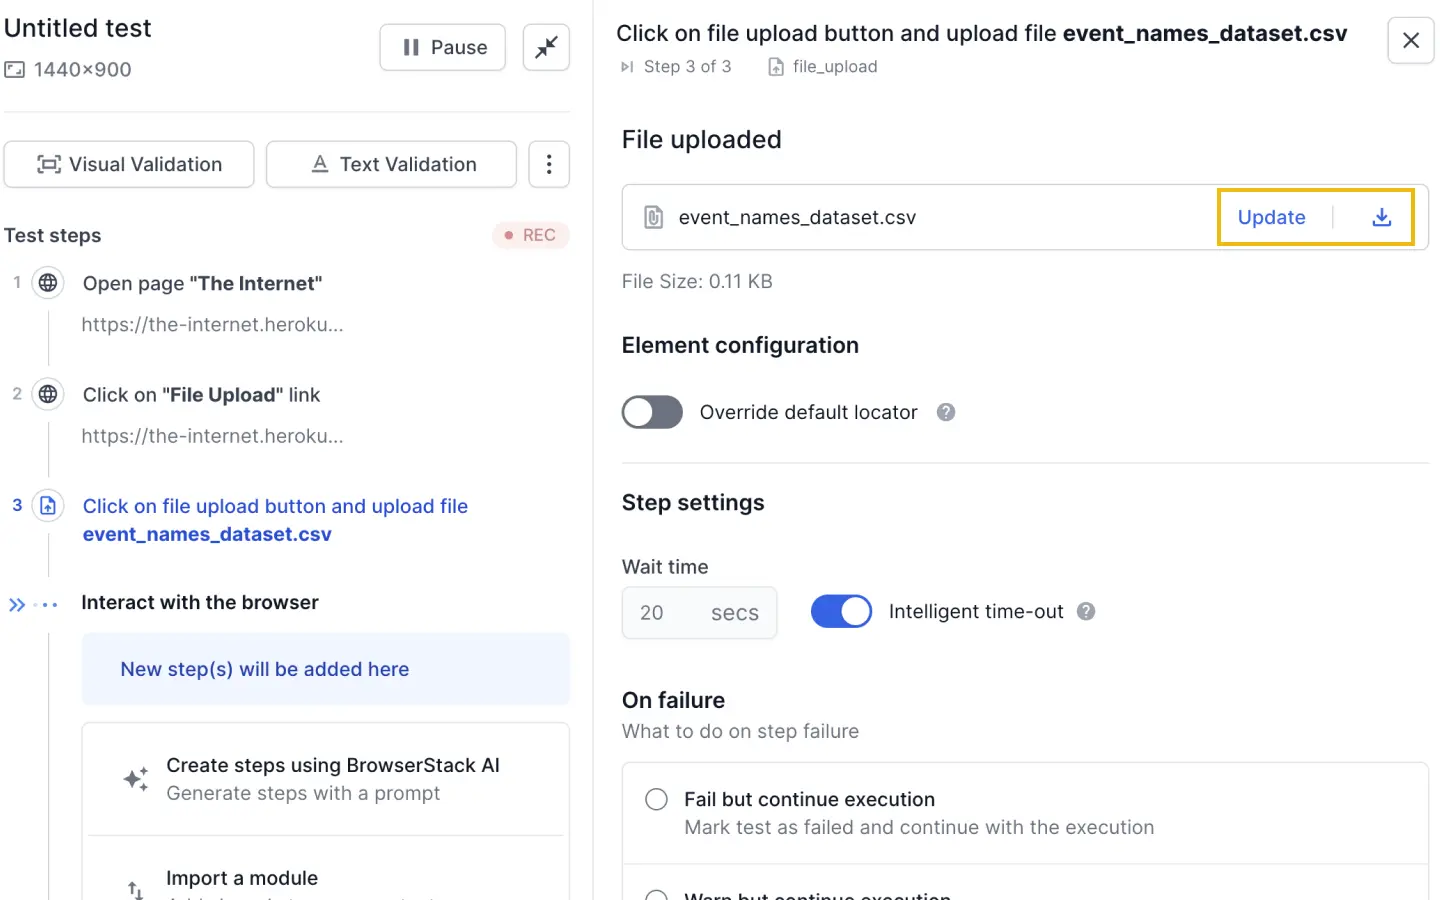Expand the Interact with the browser chevrons
Screen dimensions: 1440x900
coord(17,604)
